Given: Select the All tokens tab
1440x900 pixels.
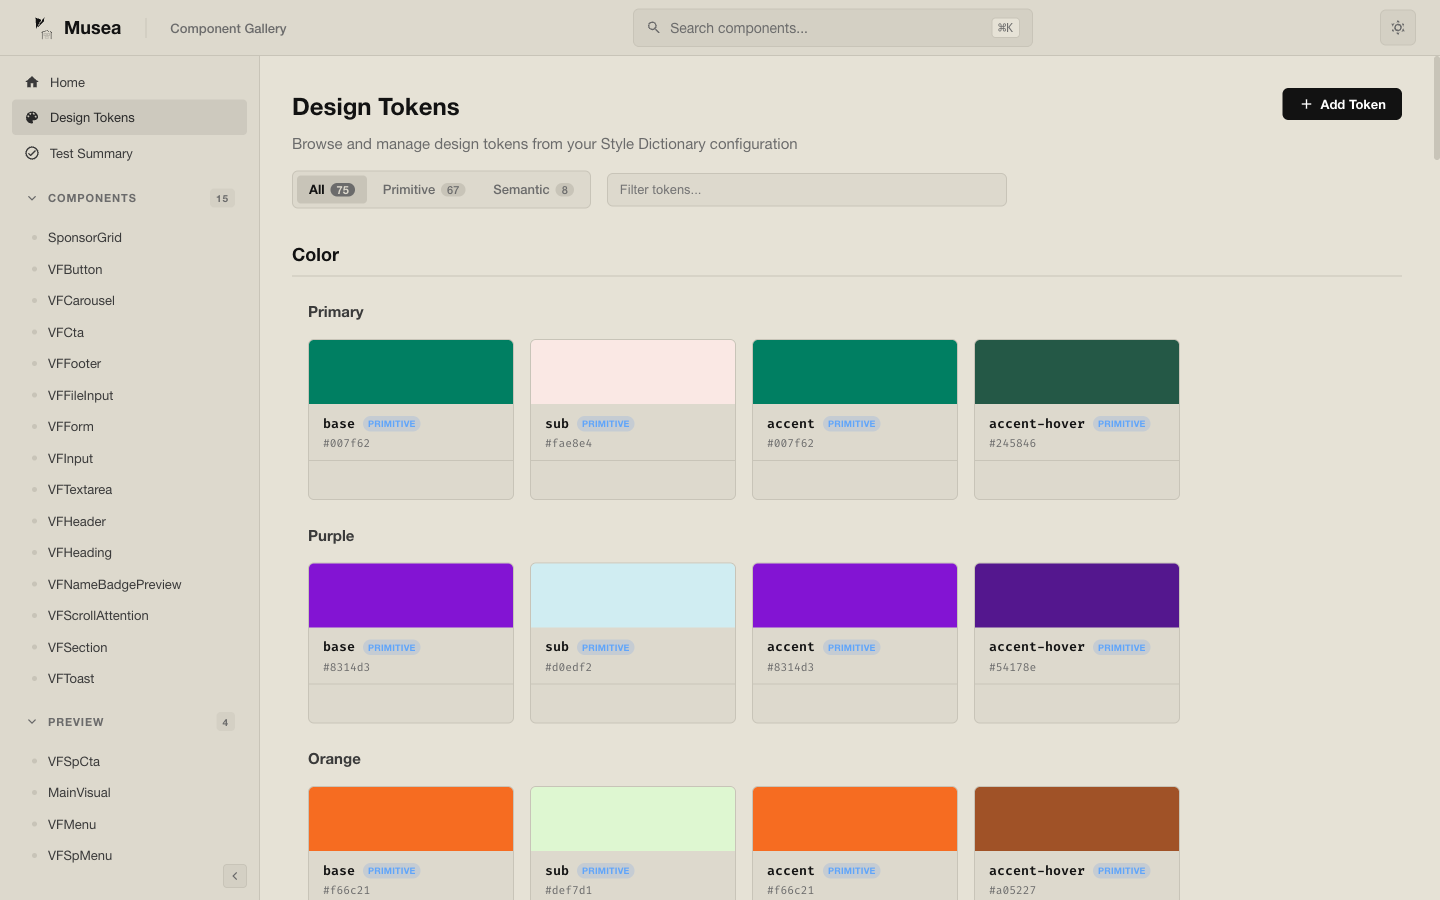Looking at the screenshot, I should pyautogui.click(x=331, y=189).
